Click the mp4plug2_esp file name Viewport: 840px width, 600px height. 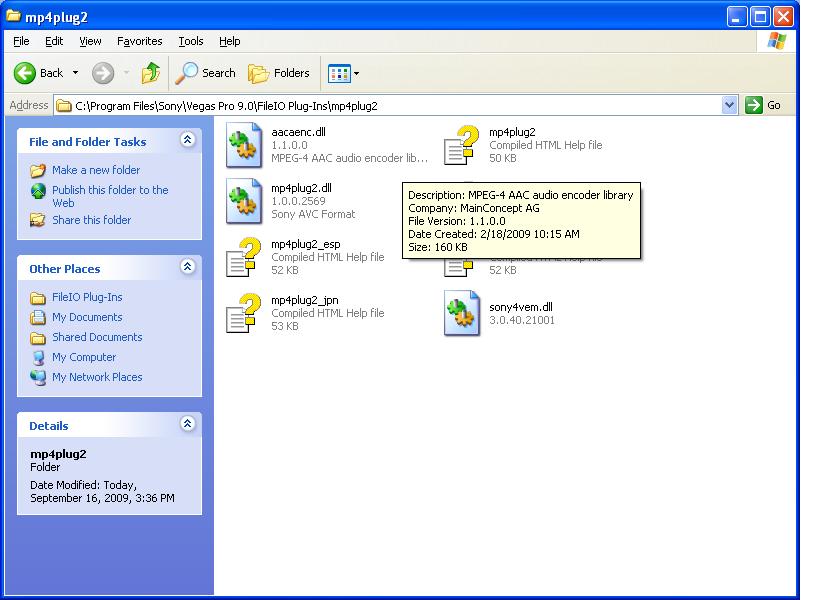click(305, 244)
